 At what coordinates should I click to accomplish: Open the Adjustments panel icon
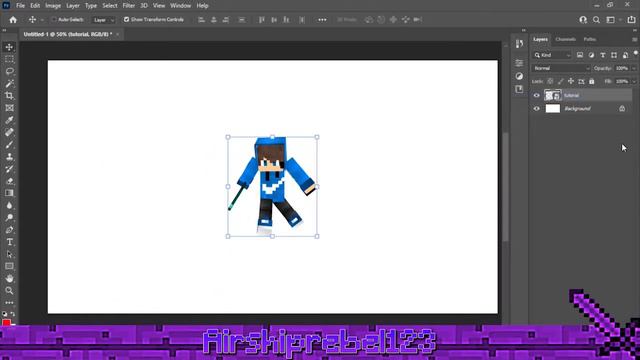click(x=519, y=76)
